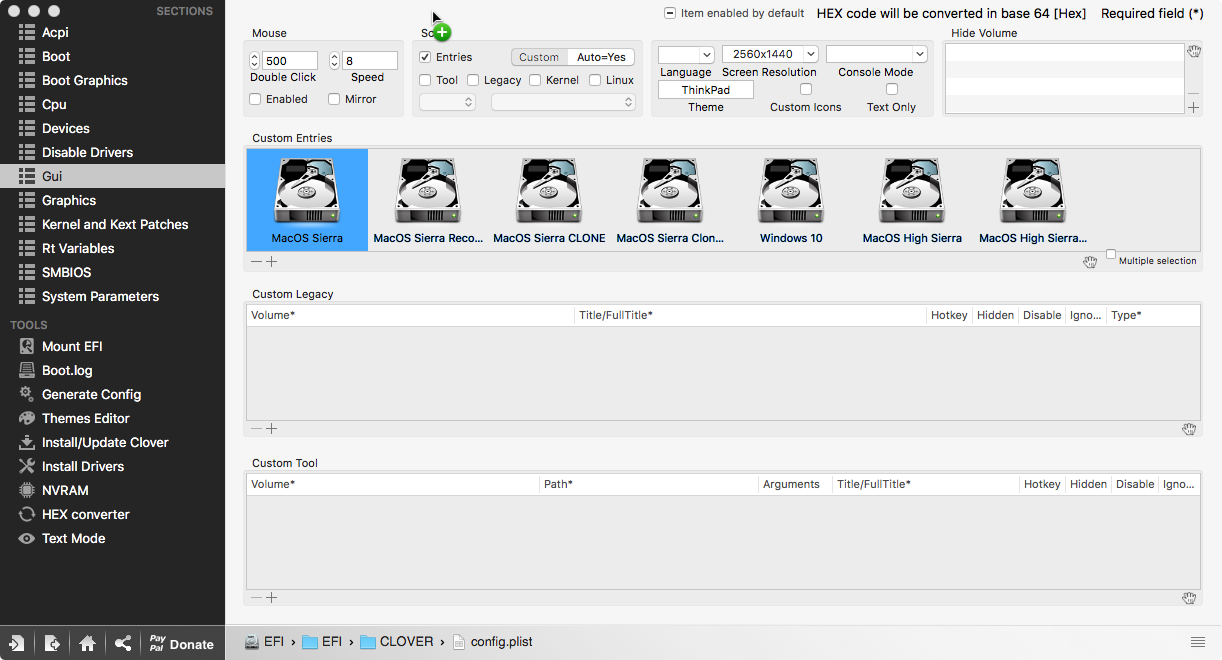Screen dimensions: 1222x660
Task: Add a new Custom Entries item with plus
Action: point(271,261)
